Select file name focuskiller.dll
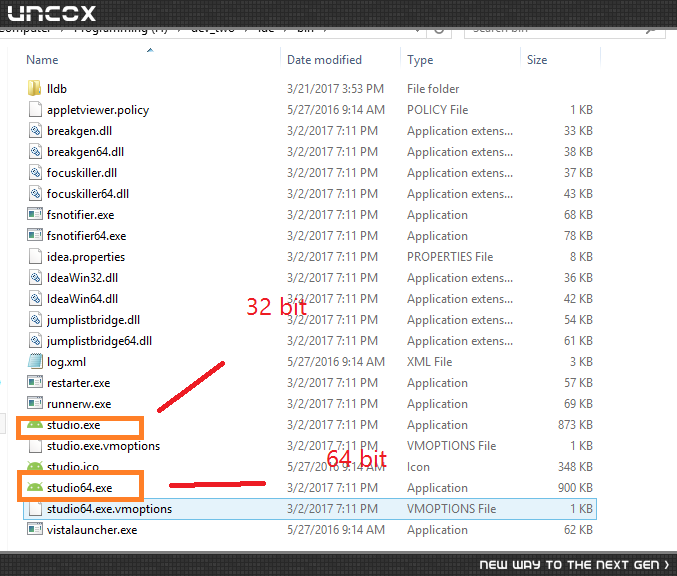 click(x=82, y=173)
